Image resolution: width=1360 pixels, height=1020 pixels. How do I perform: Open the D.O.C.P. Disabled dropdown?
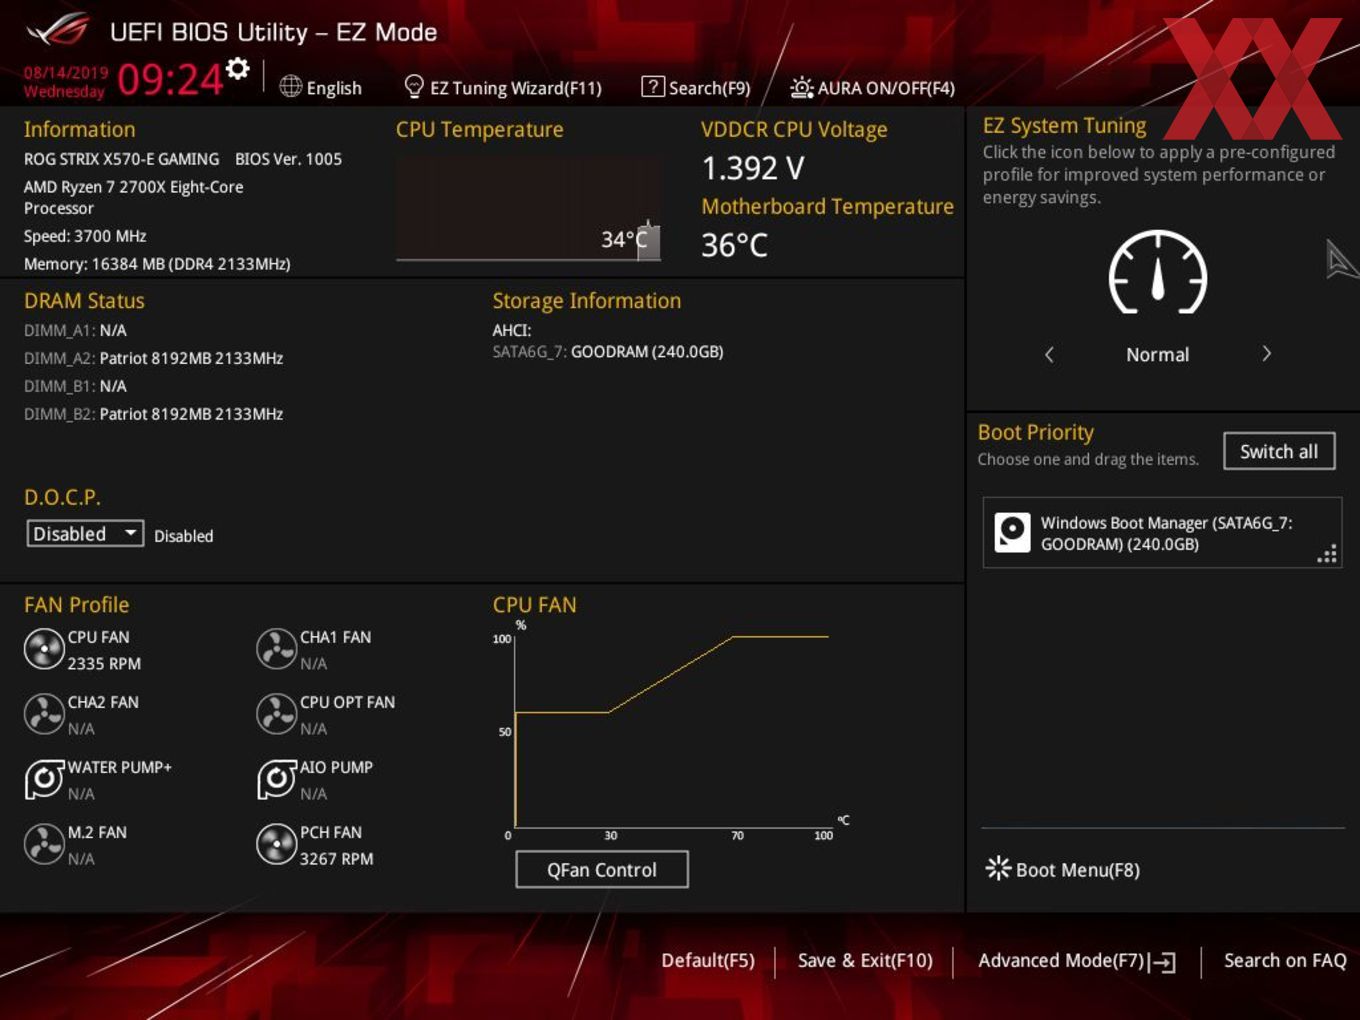85,534
